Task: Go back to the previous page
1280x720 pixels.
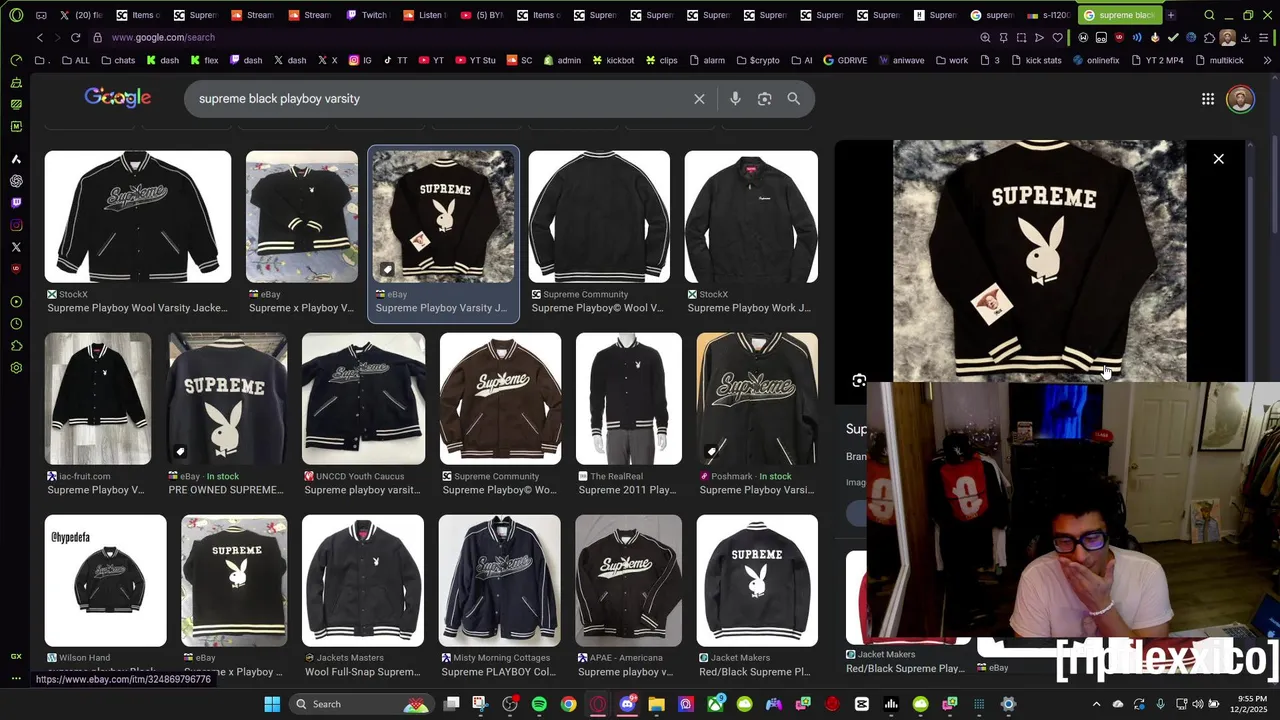Action: click(x=40, y=37)
